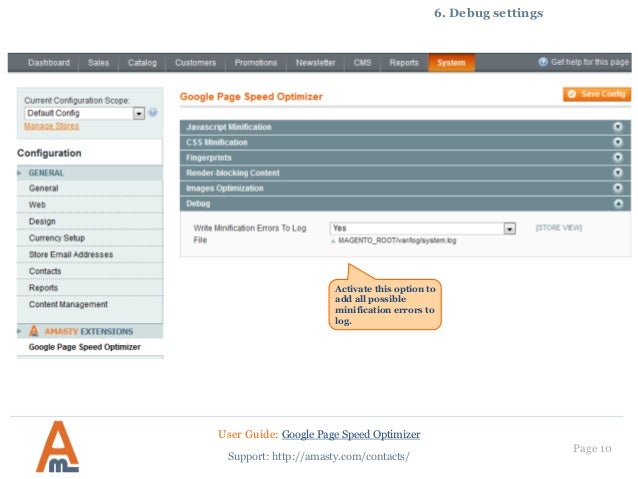Open the CMS menu
Image resolution: width=638 pixels, height=479 pixels.
pos(362,63)
